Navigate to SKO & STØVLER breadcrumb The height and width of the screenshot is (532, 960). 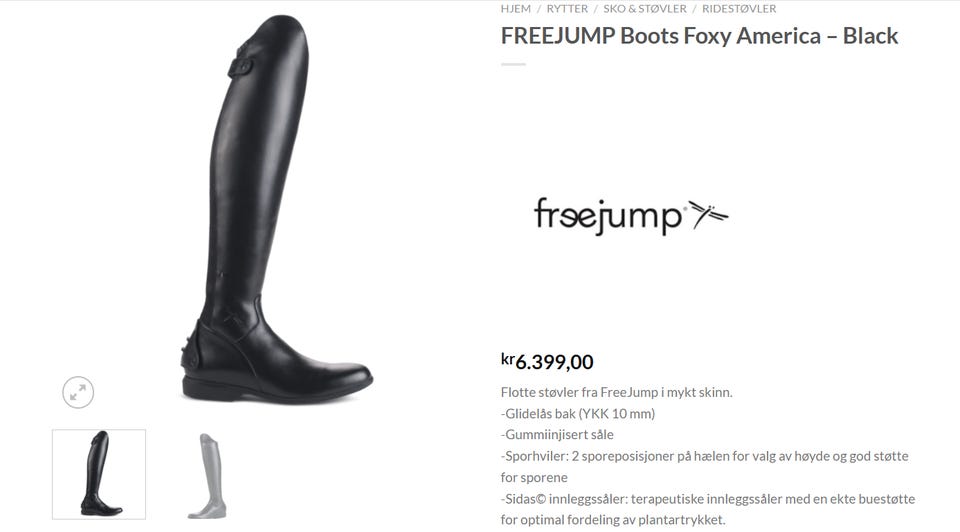click(x=645, y=9)
